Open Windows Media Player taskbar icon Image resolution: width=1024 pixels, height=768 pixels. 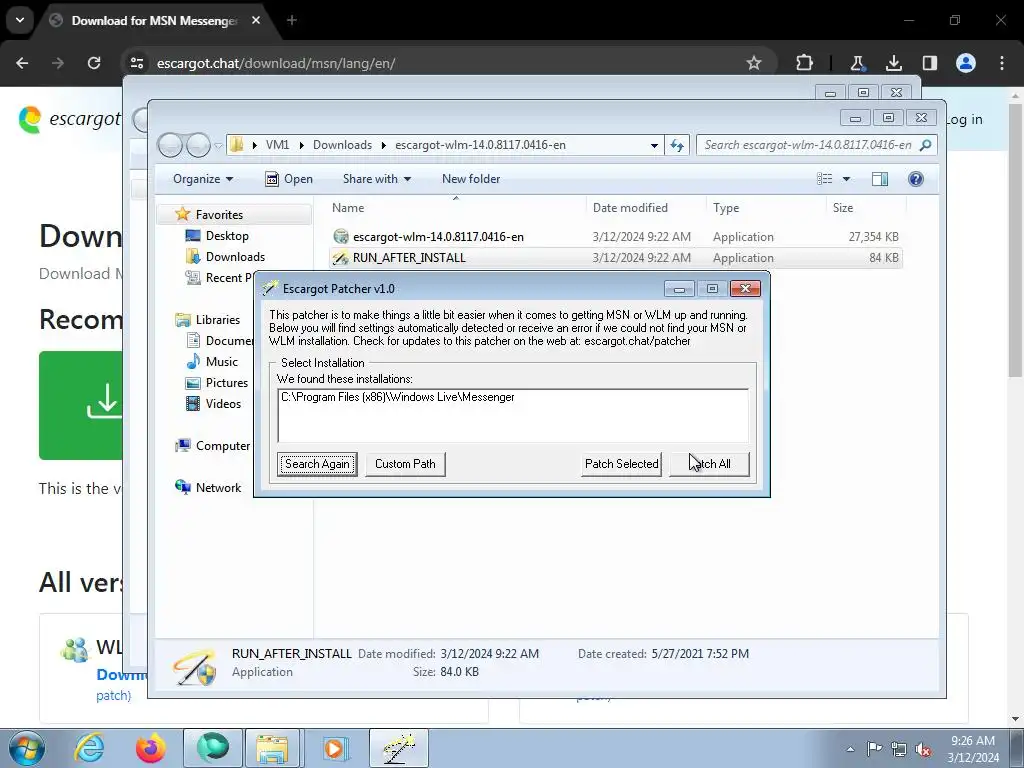point(335,748)
